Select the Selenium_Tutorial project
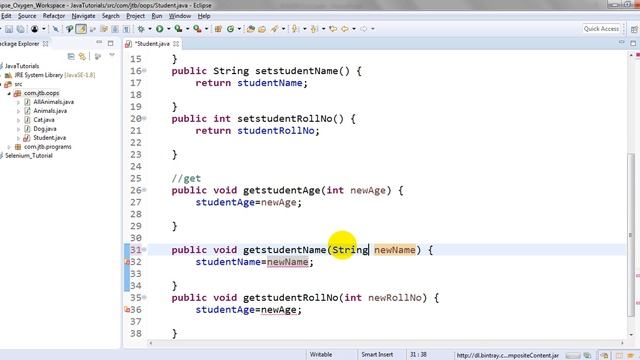This screenshot has height=360, width=640. pyautogui.click(x=29, y=156)
